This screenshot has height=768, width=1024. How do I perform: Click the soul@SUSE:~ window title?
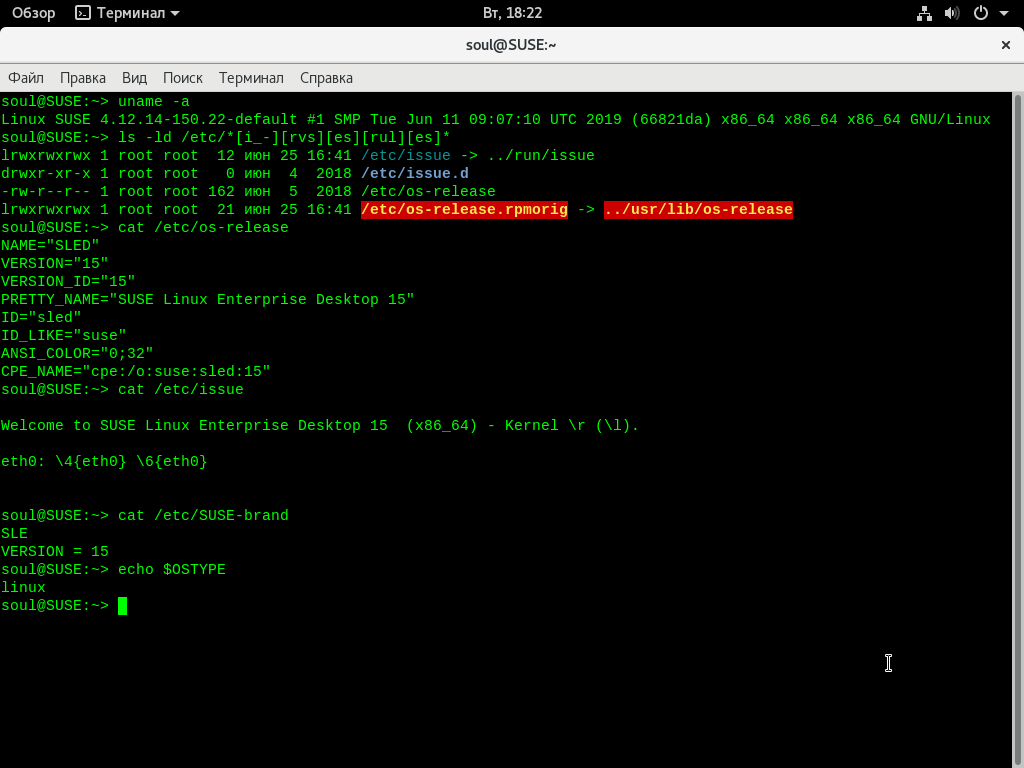pos(511,45)
